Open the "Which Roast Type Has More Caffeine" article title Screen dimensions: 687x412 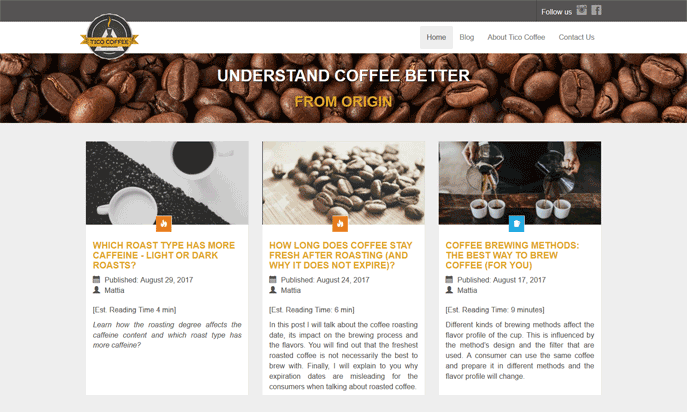164,255
